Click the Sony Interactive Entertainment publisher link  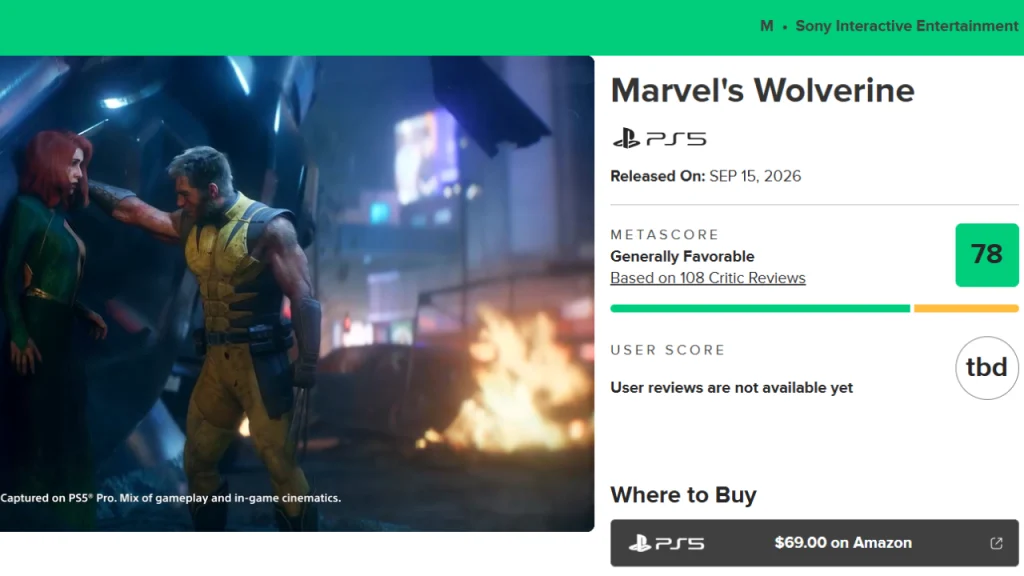(906, 26)
